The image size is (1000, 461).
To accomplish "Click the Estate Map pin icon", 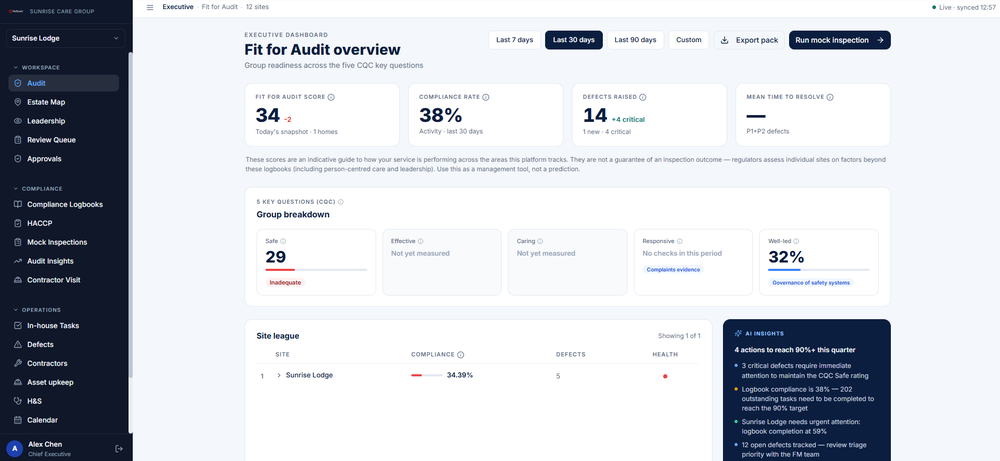I will [x=18, y=102].
